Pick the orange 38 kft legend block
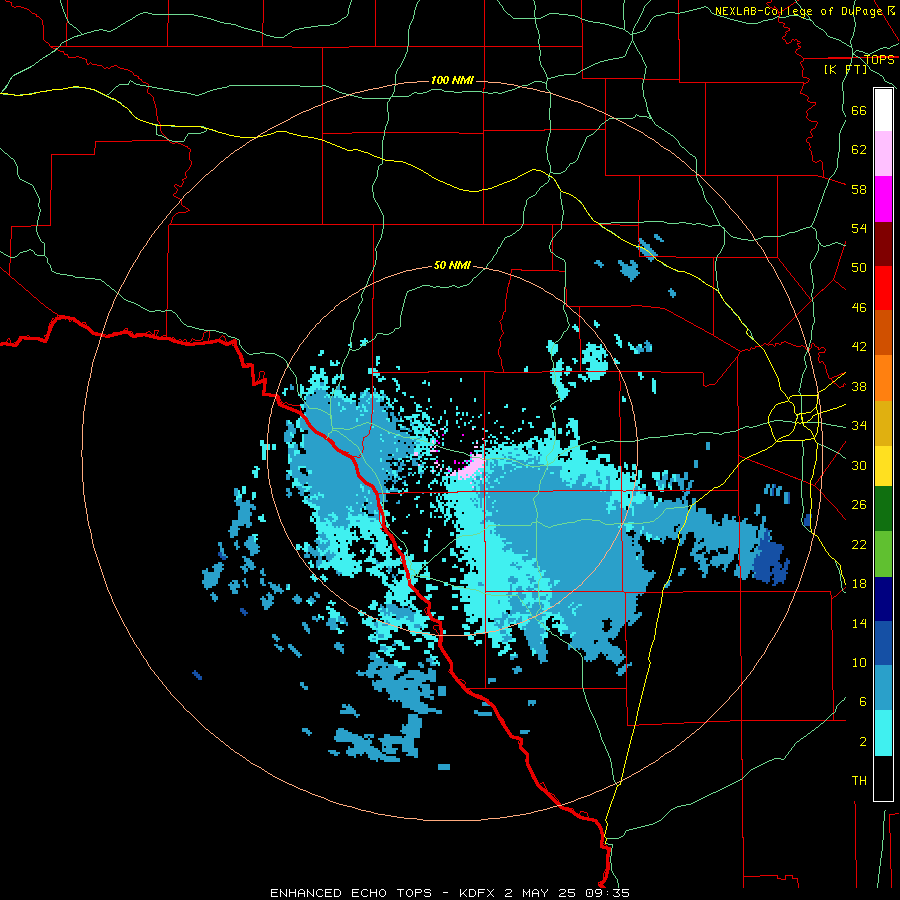The image size is (900, 900). pyautogui.click(x=883, y=378)
